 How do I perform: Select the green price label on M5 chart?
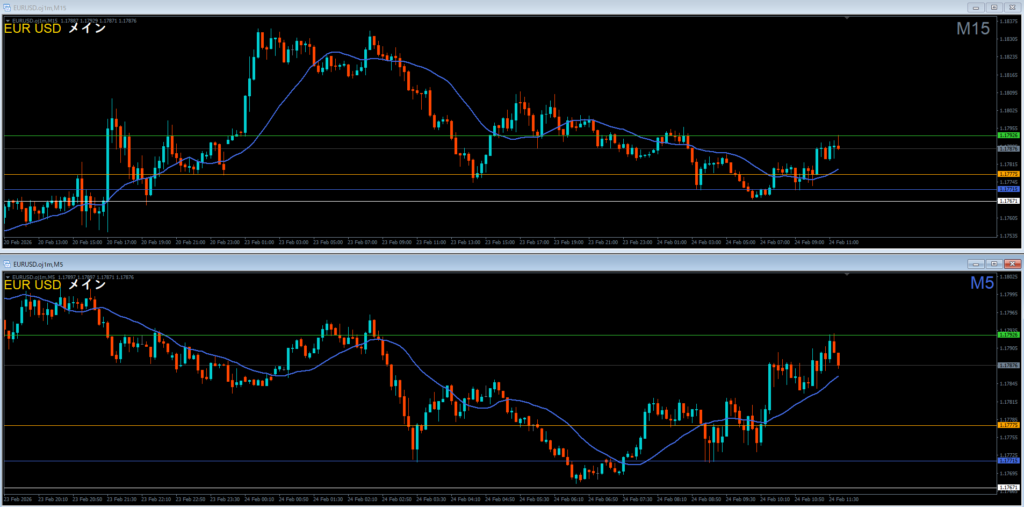(1009, 335)
